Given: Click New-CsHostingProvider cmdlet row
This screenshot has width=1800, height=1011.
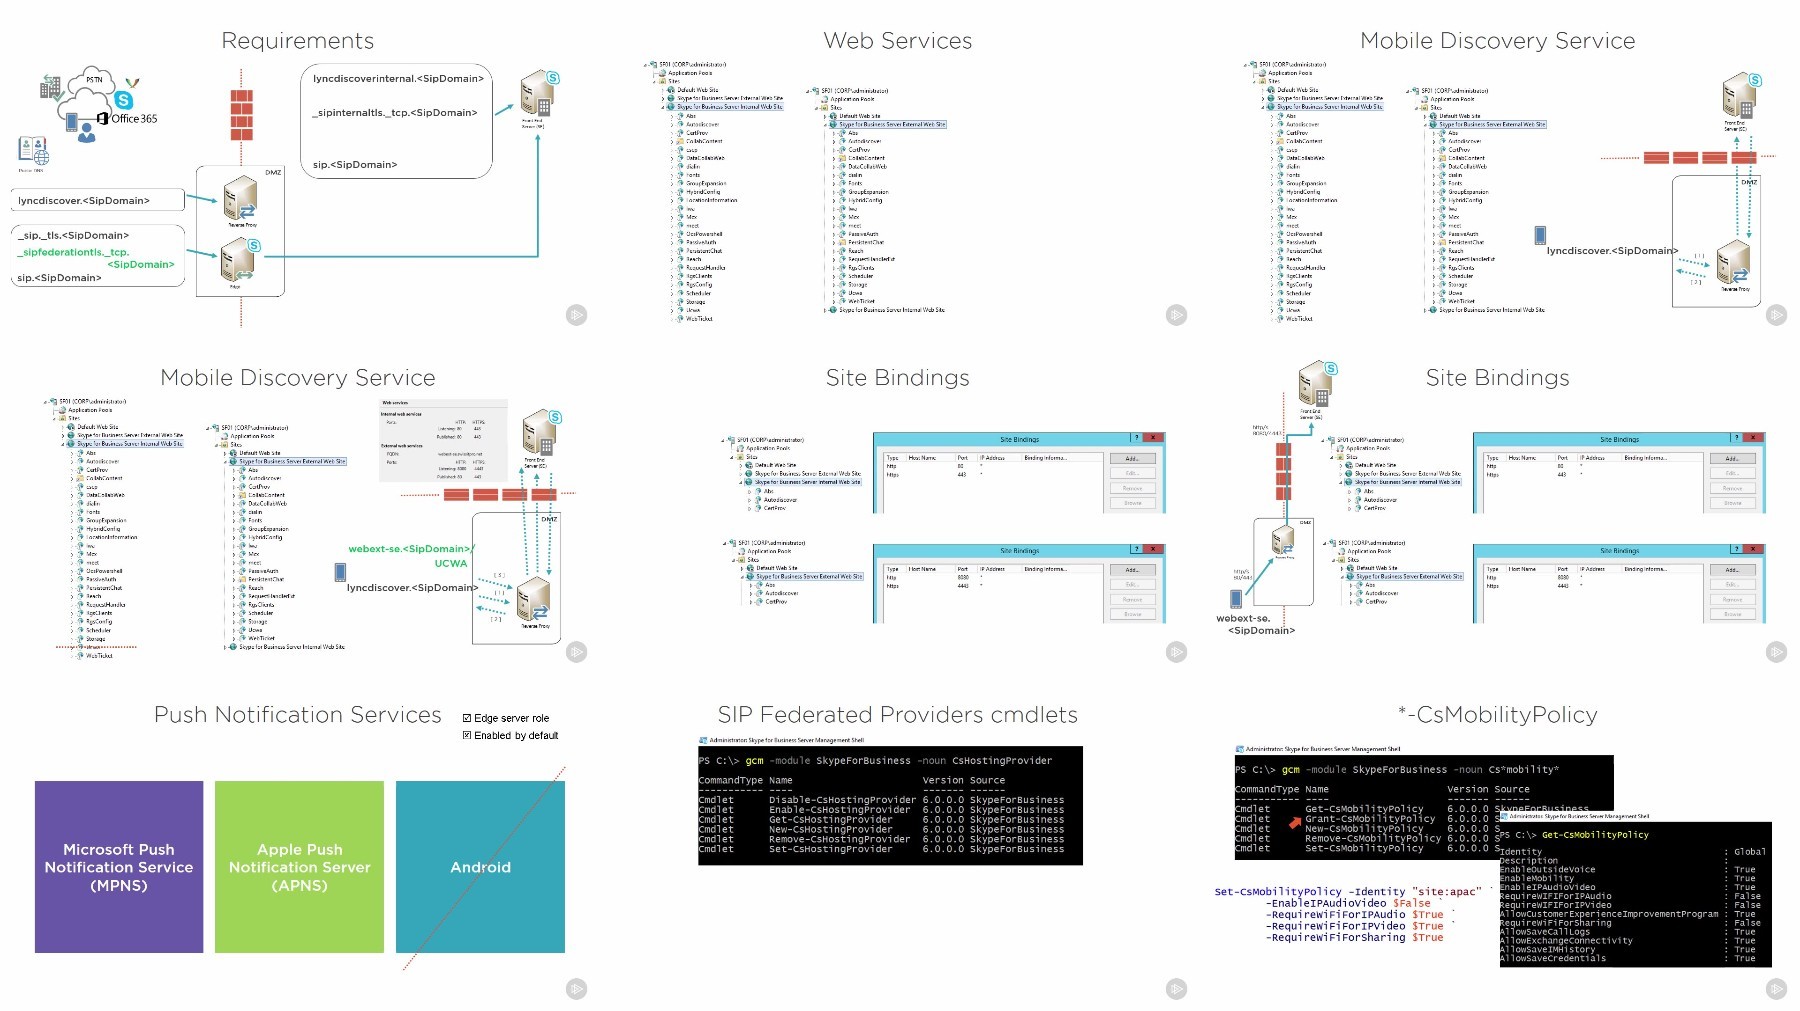Looking at the screenshot, I should (881, 829).
